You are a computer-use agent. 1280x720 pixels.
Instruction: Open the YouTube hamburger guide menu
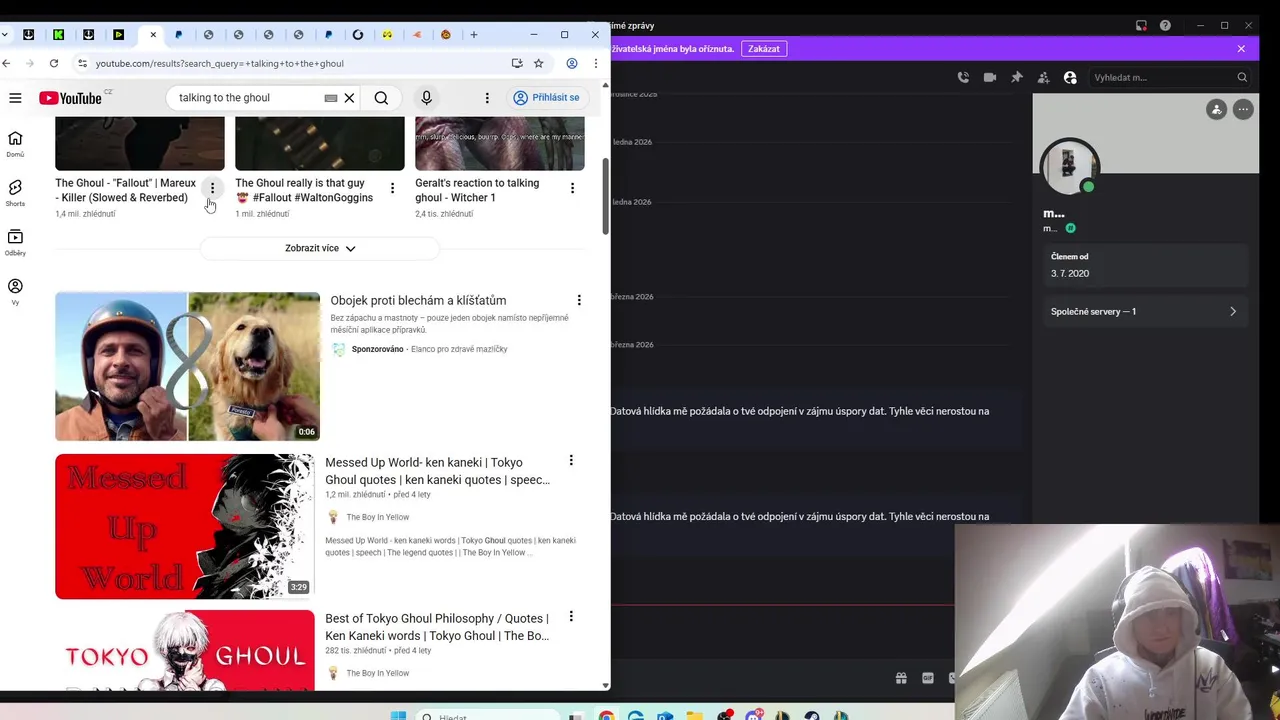(x=15, y=98)
